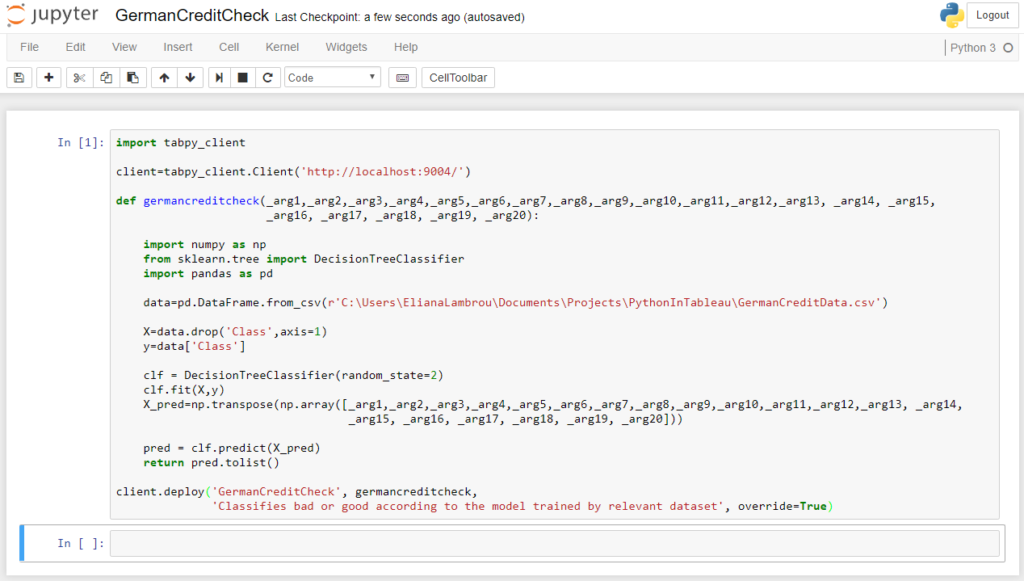Open the Edit menu

coord(75,47)
